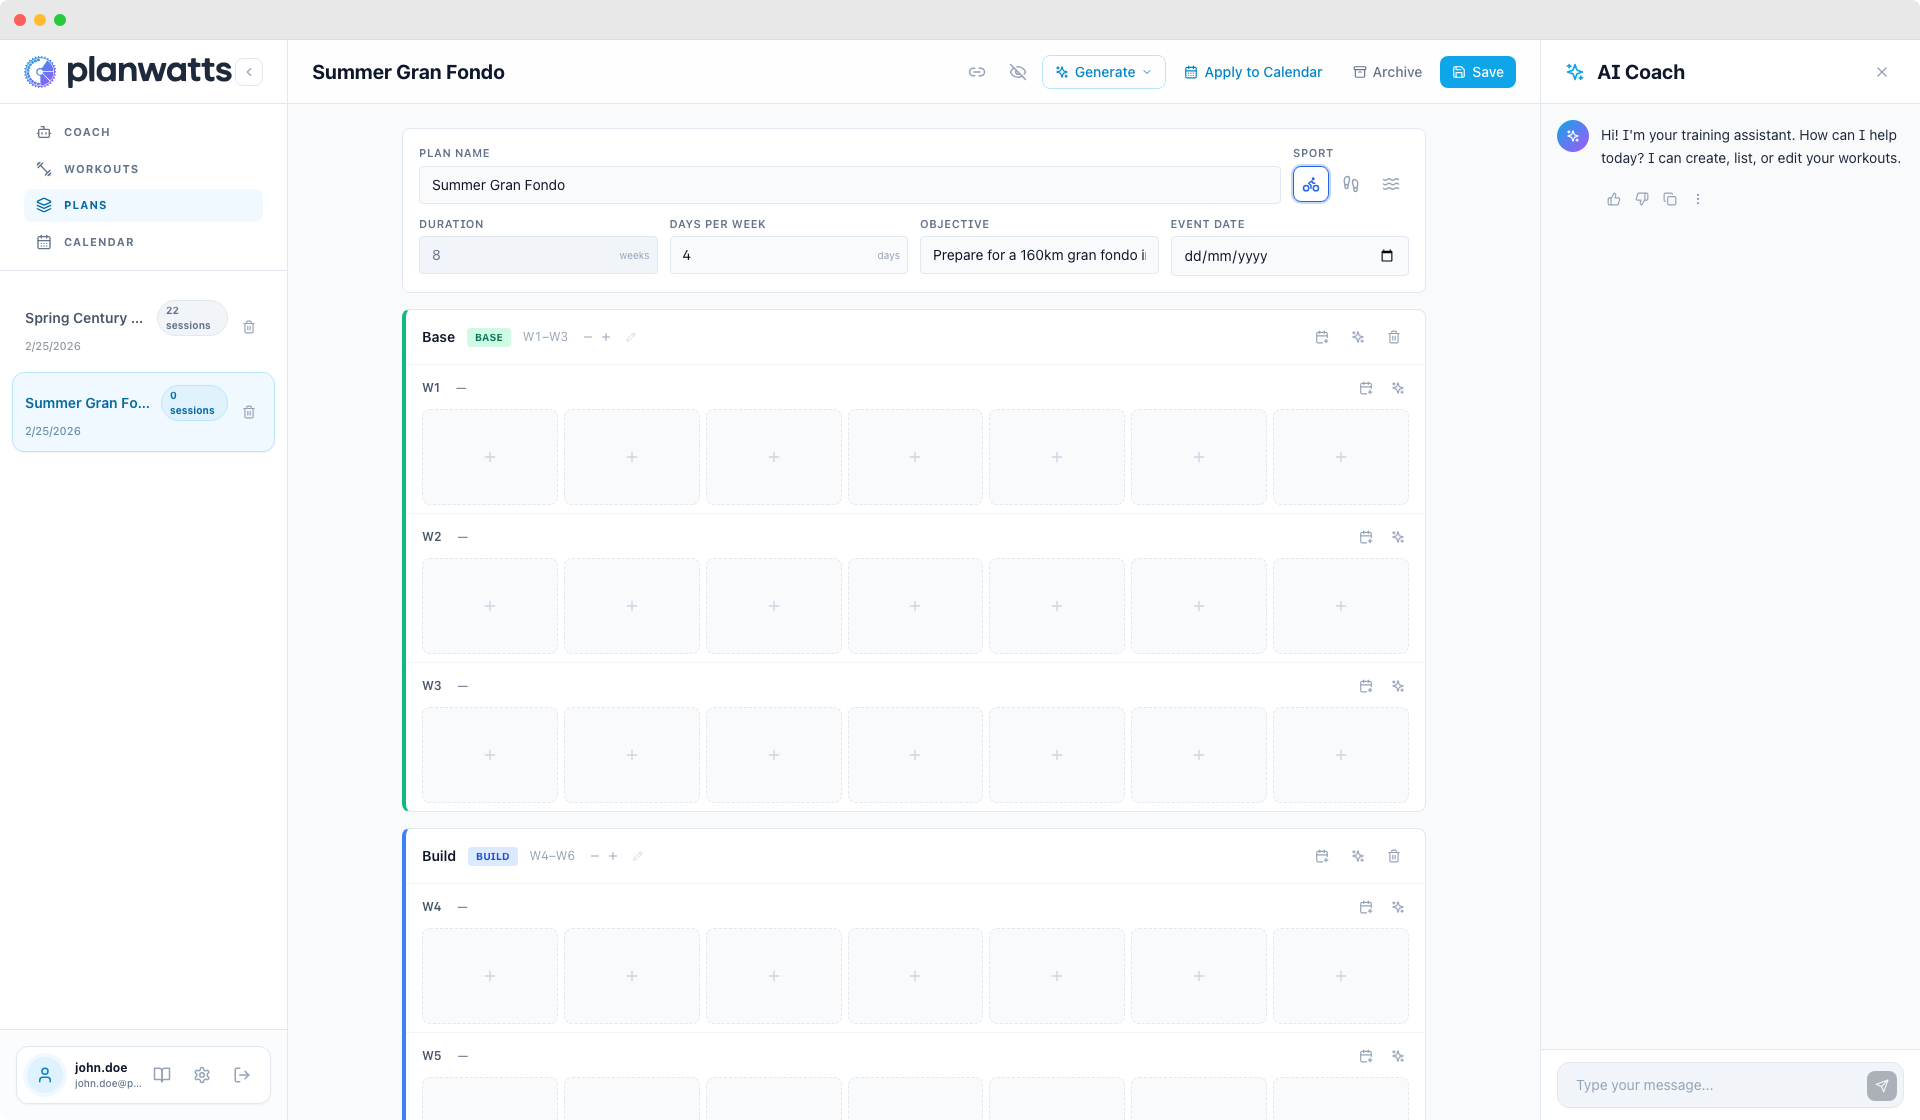
Task: Add a week to Base phase
Action: click(x=606, y=337)
